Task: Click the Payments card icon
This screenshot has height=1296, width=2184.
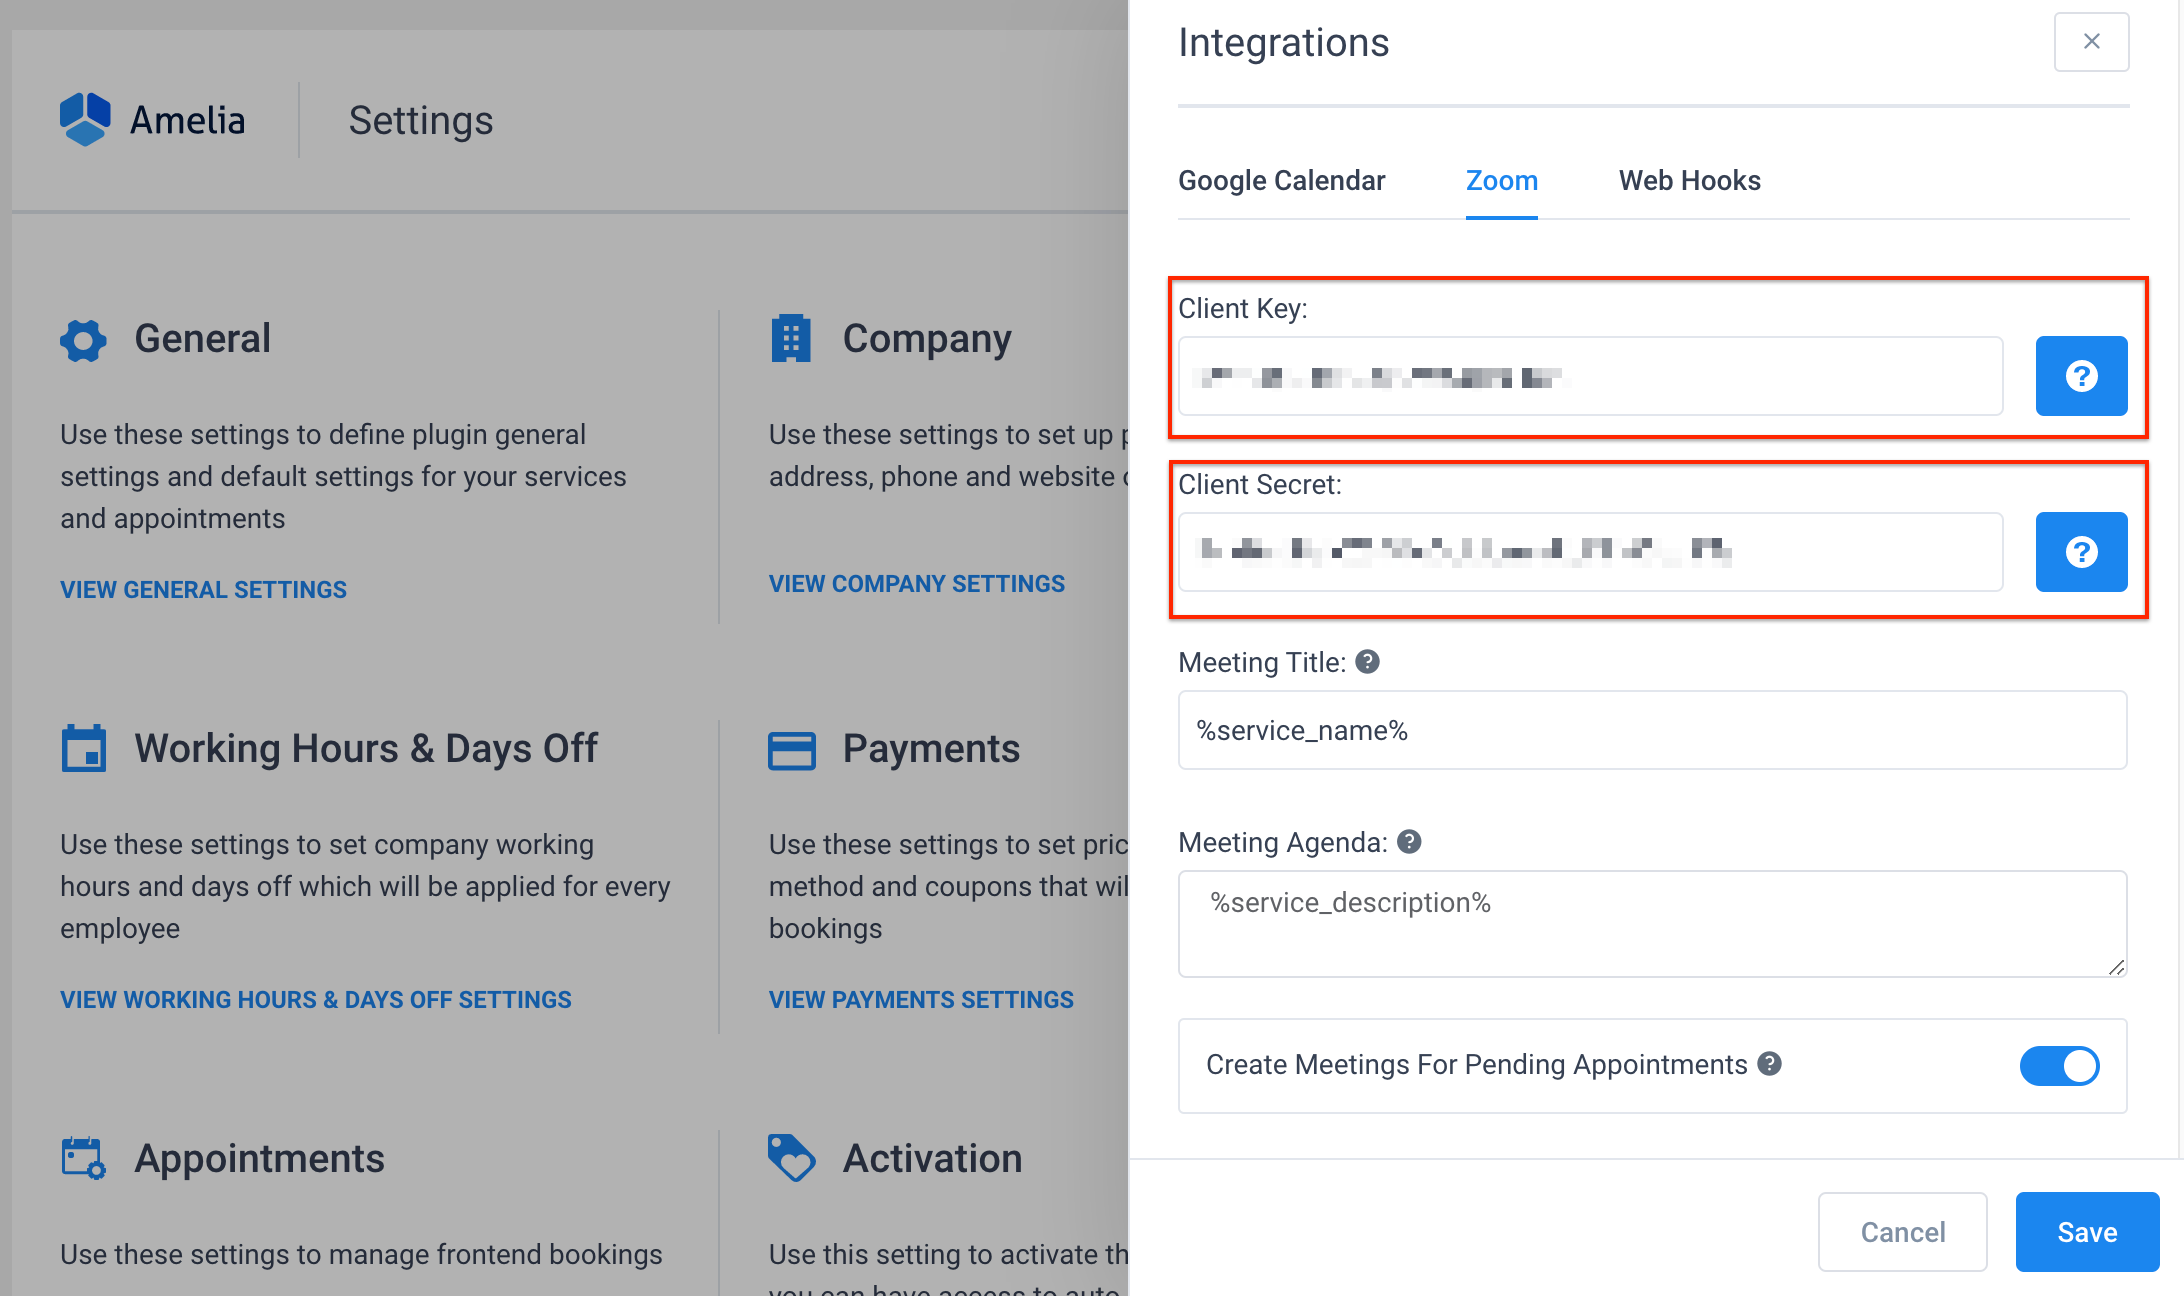Action: pyautogui.click(x=791, y=749)
